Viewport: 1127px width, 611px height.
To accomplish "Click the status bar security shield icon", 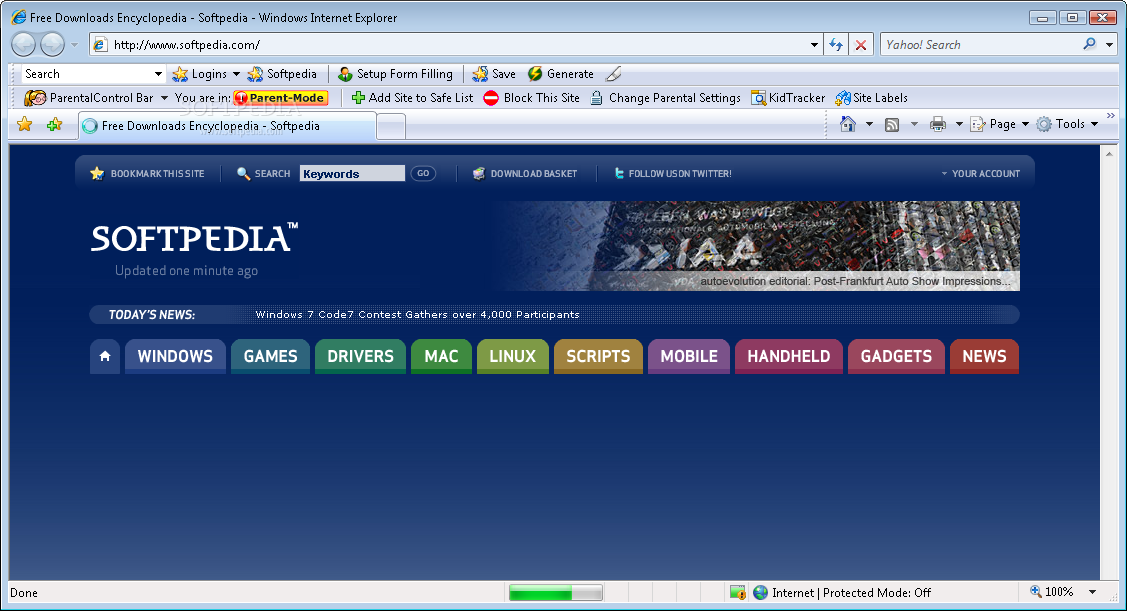I will [737, 592].
